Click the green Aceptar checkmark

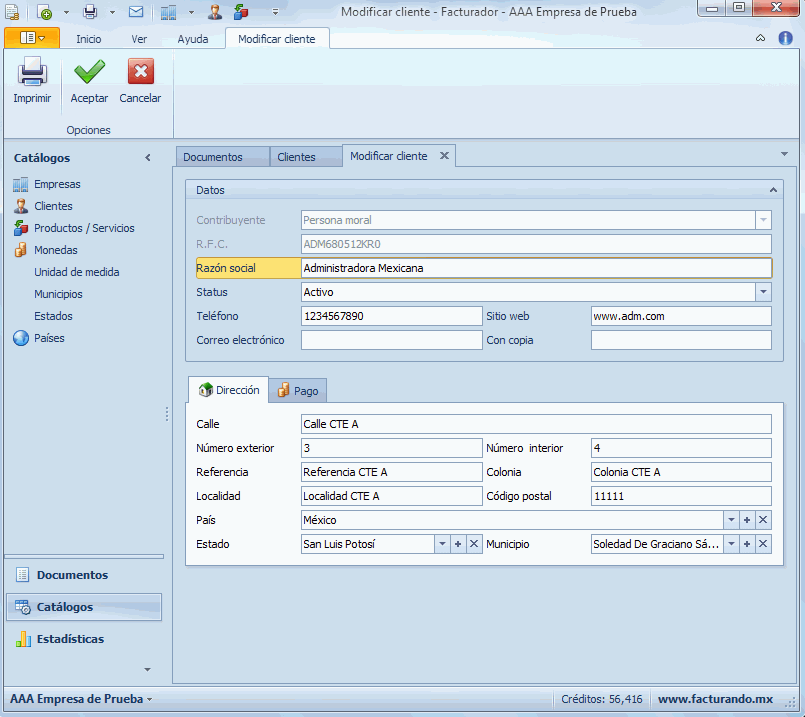coord(89,73)
